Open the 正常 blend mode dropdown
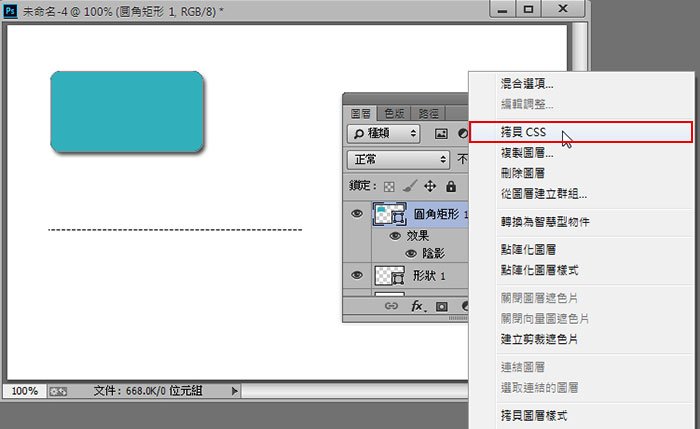700x429 pixels. (398, 159)
